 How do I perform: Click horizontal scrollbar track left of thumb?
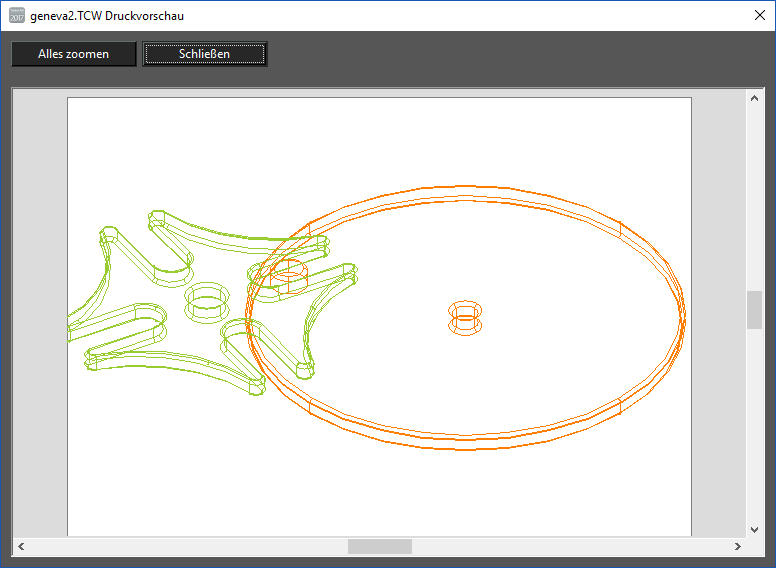pos(180,546)
